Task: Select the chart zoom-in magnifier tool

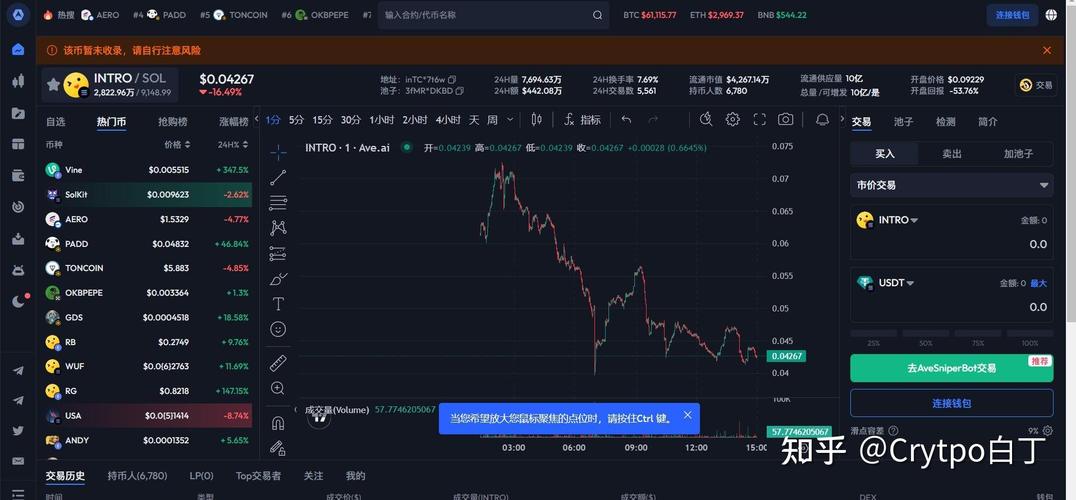Action: (278, 388)
